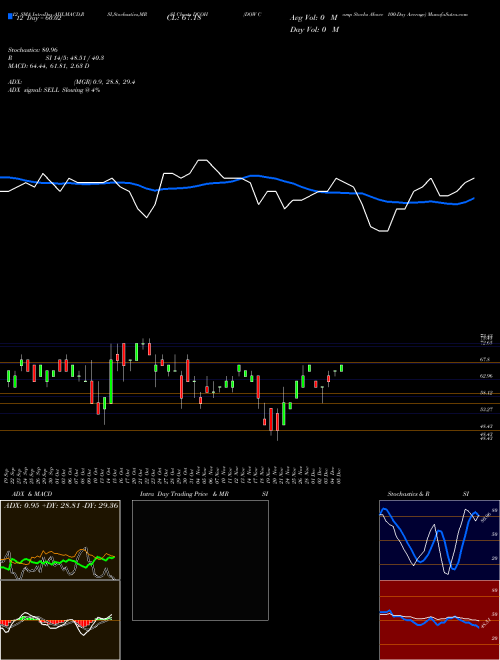Viewport: 500px width, 660px height.
Task: Click the MunafaSutra.com text at top right
Action: (x=449, y=14)
